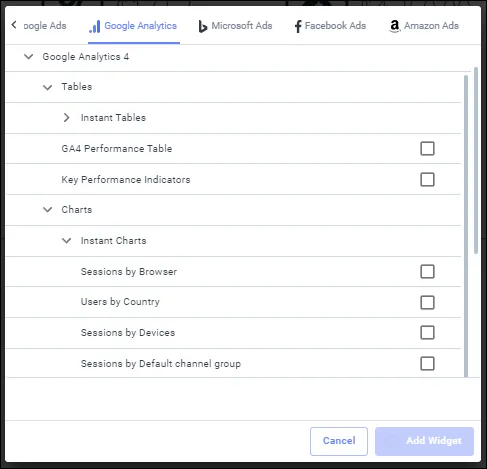Switch to the Microsoft Ads tab
Viewport: 487px width, 469px height.
[235, 26]
